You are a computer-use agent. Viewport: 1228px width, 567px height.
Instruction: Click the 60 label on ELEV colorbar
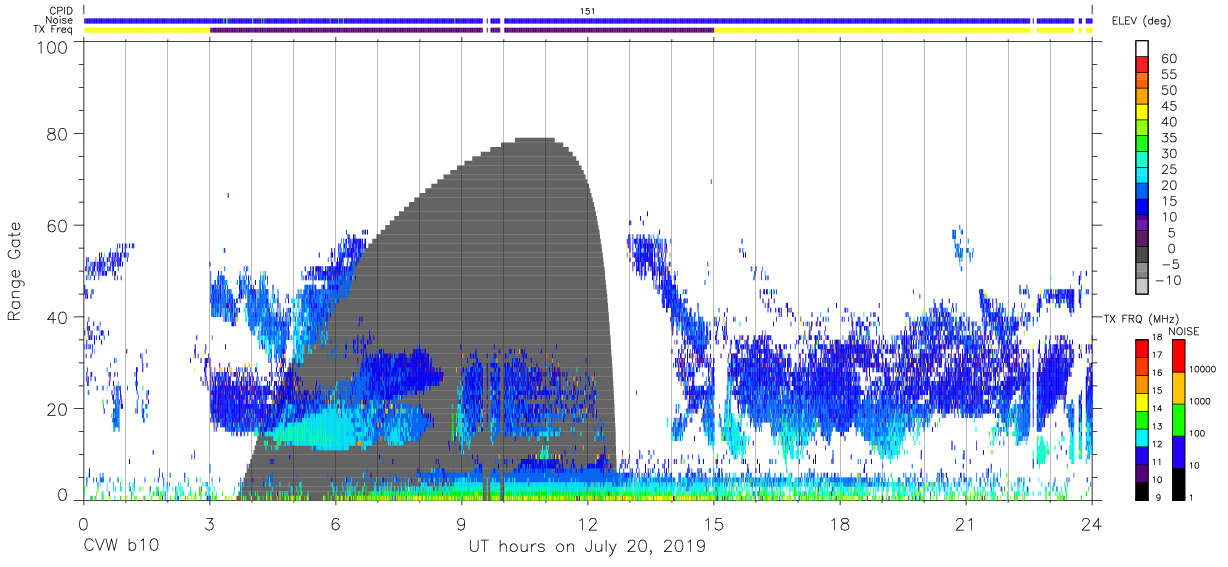(1169, 59)
